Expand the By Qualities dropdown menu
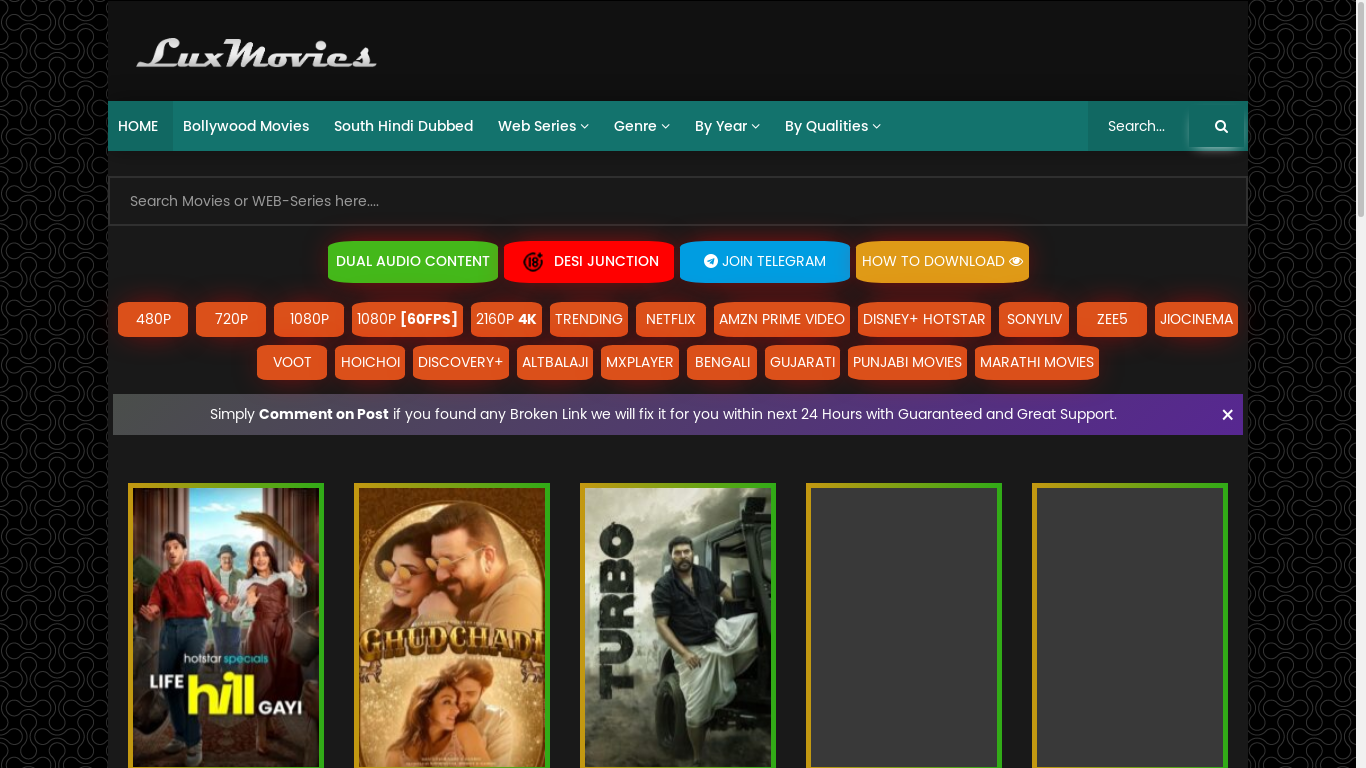Screen dimensions: 1366x768 [x=832, y=126]
